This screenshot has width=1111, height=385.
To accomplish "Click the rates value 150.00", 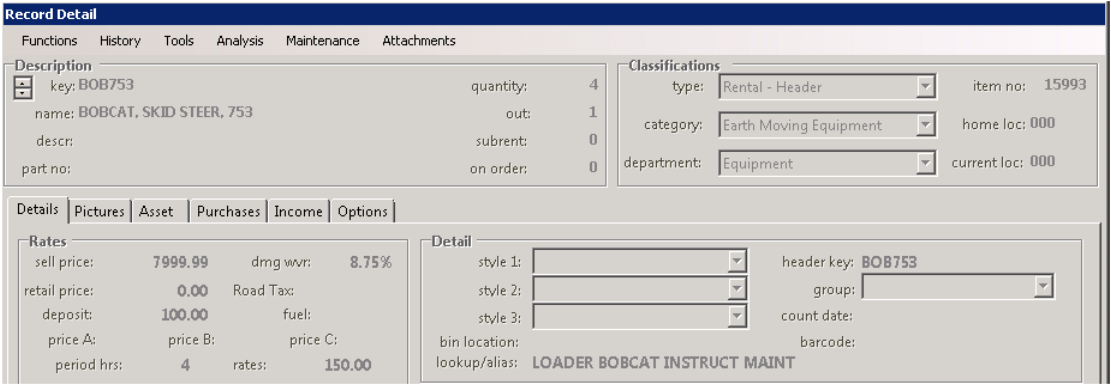I will pos(348,365).
